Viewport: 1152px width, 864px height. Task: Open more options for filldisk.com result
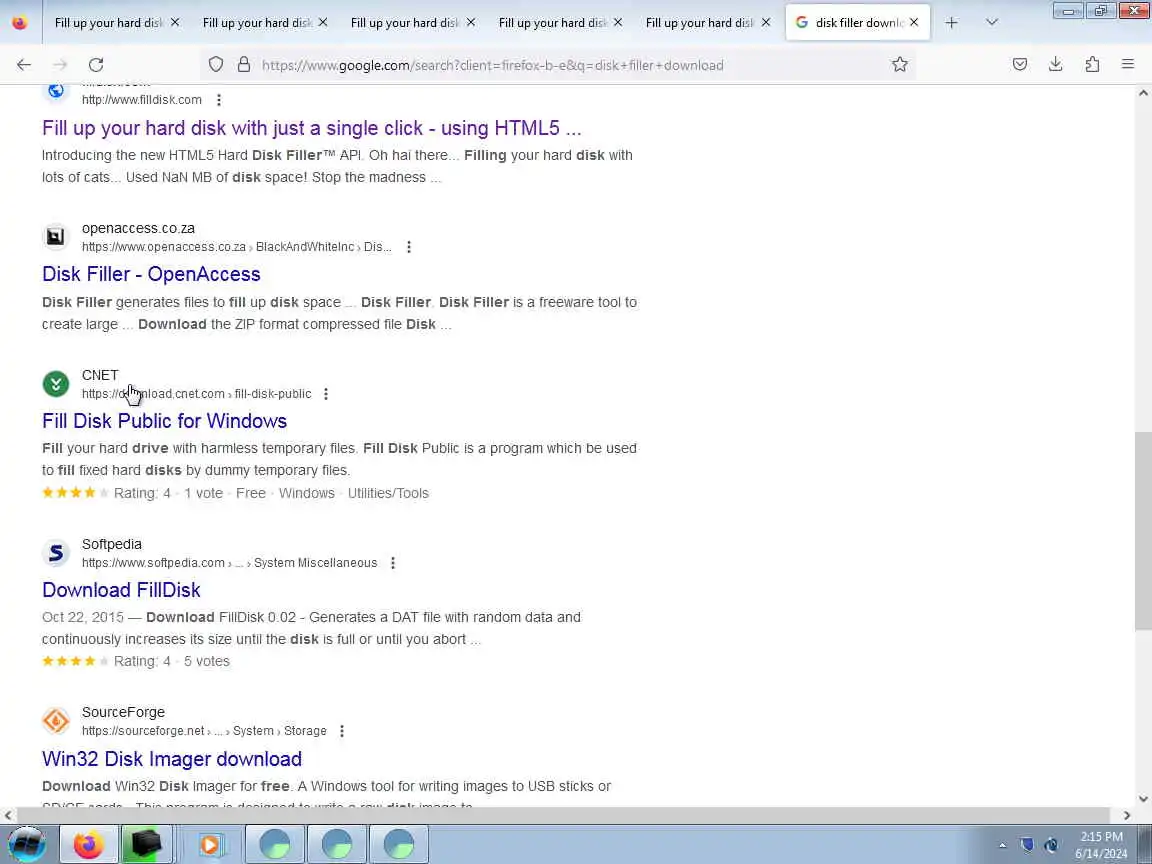point(218,100)
